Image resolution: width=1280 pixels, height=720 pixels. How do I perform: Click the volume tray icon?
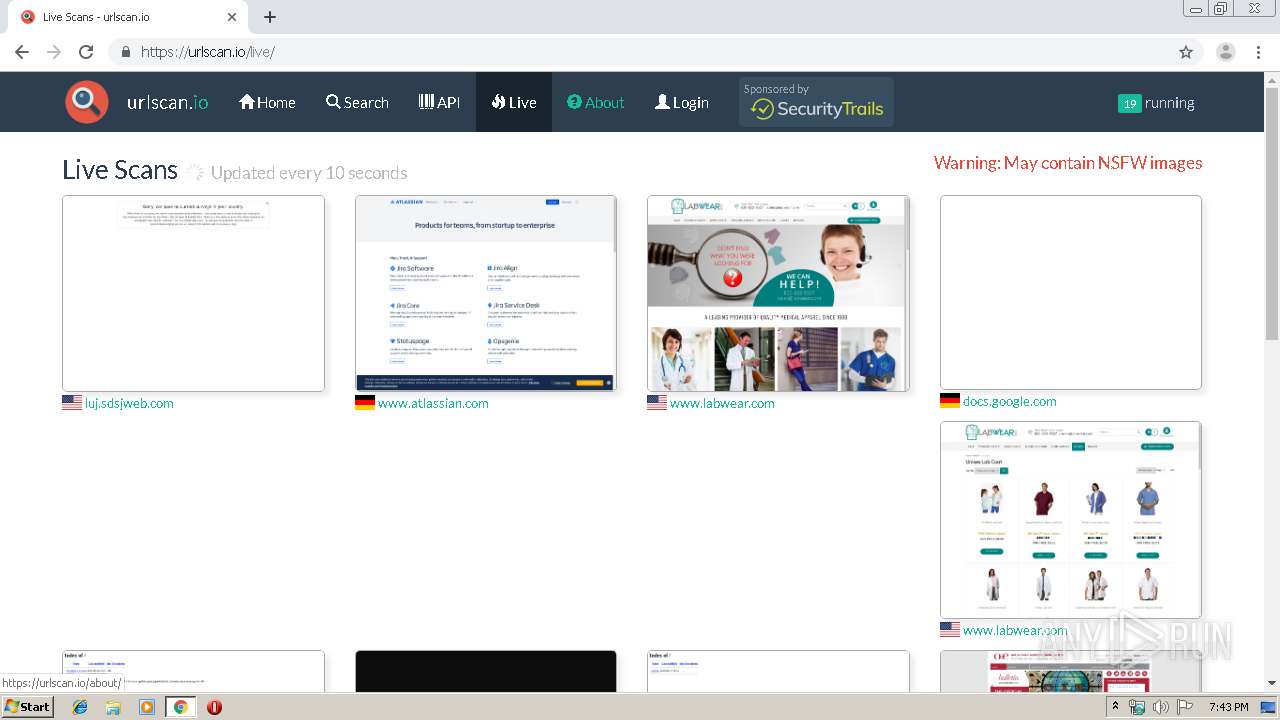tap(1161, 707)
